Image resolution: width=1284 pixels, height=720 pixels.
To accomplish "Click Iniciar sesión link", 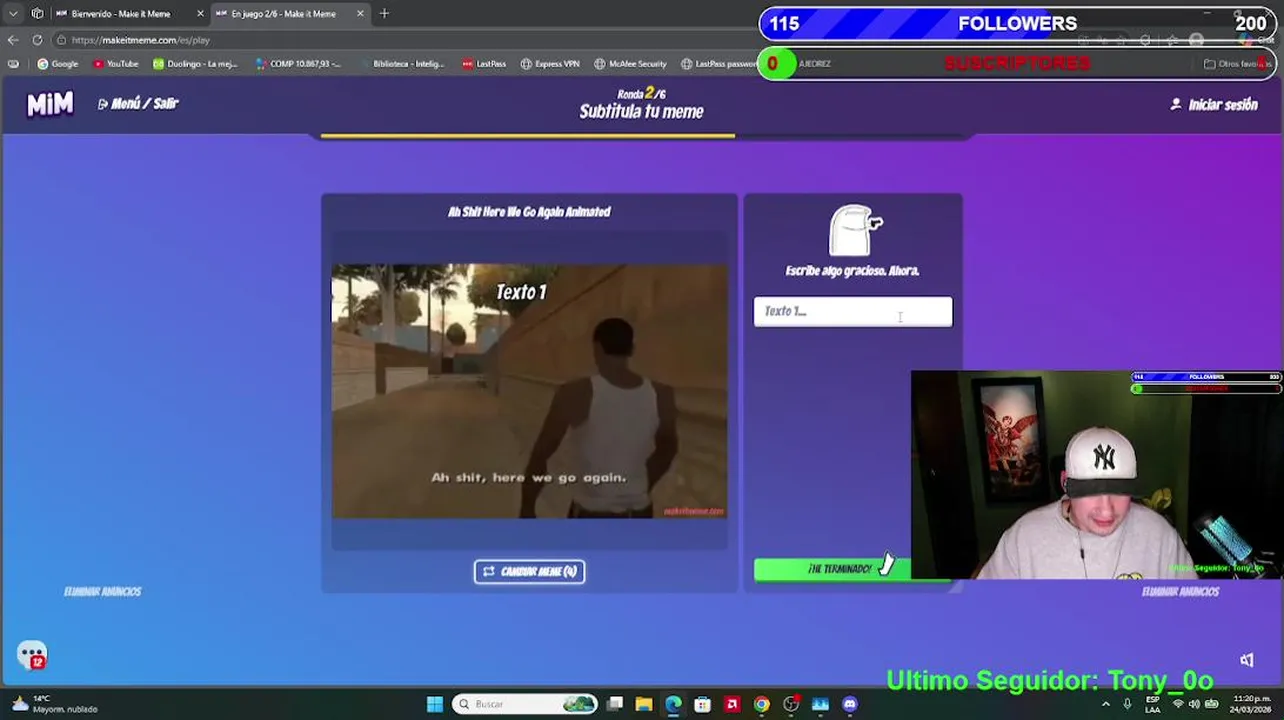I will click(1213, 104).
